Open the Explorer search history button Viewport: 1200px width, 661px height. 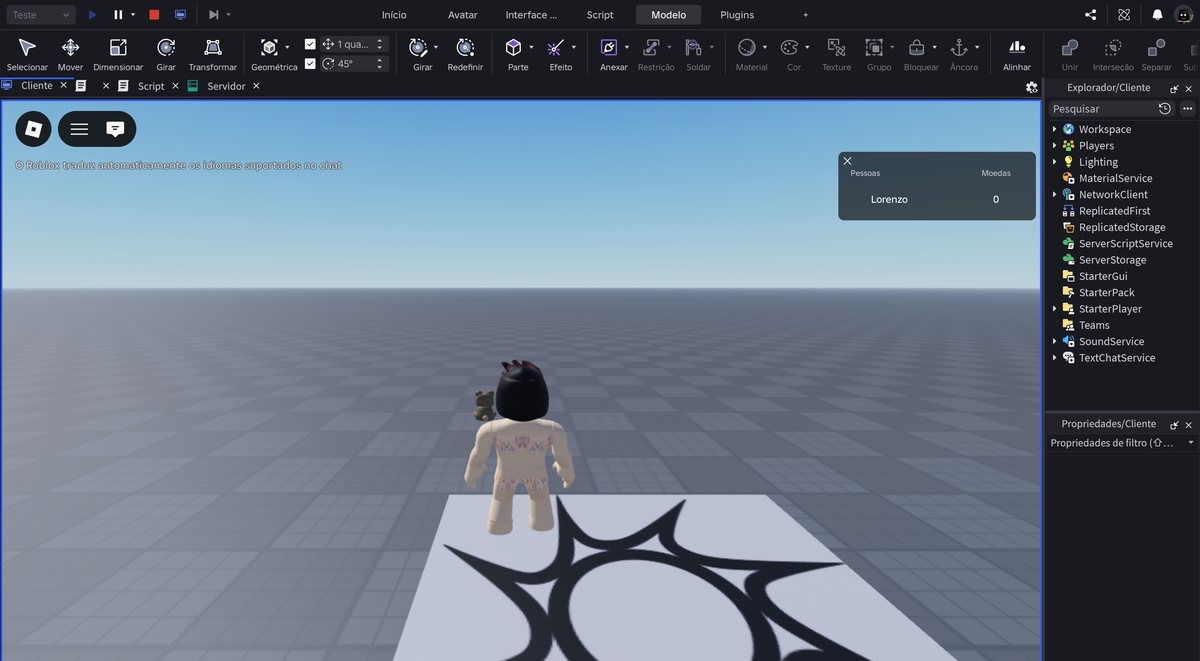[x=1165, y=108]
